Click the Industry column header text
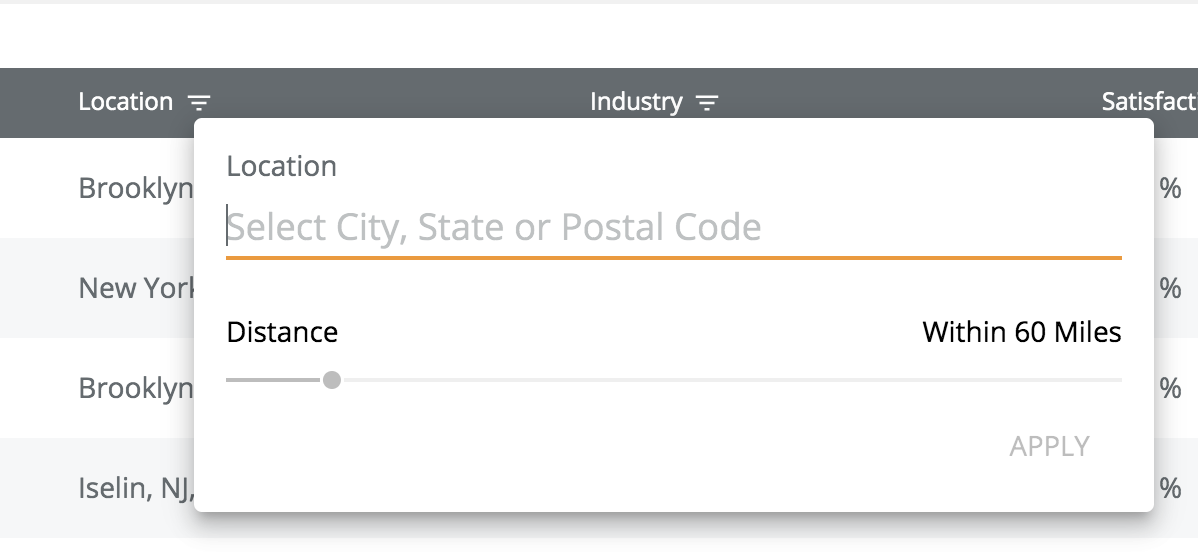This screenshot has height=560, width=1198. point(636,102)
